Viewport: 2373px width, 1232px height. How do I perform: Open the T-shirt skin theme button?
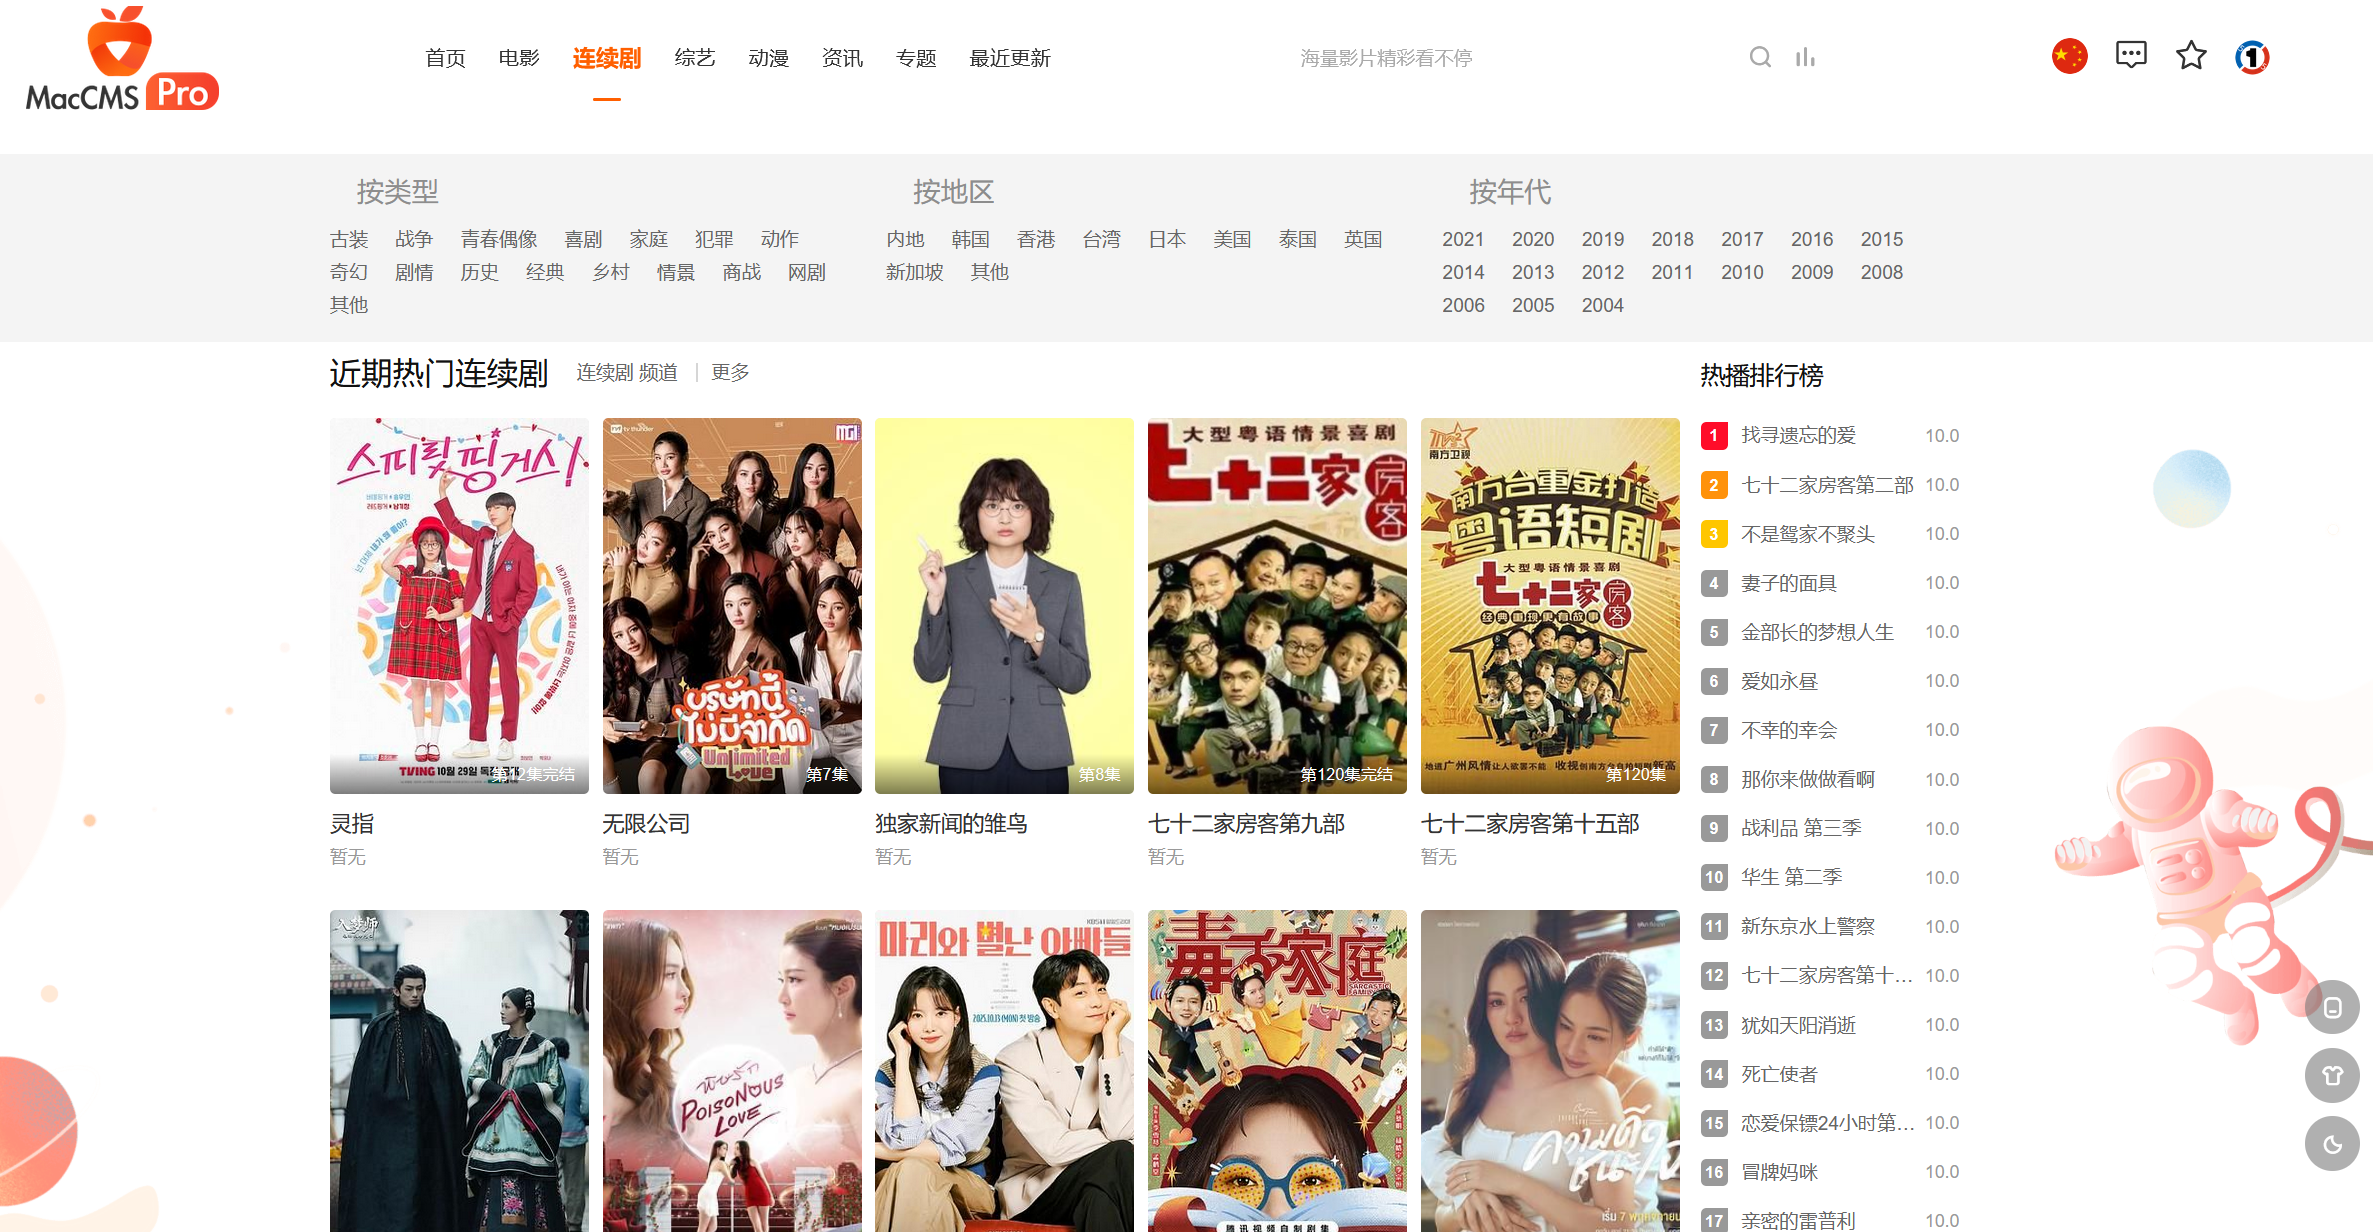pyautogui.click(x=2332, y=1075)
